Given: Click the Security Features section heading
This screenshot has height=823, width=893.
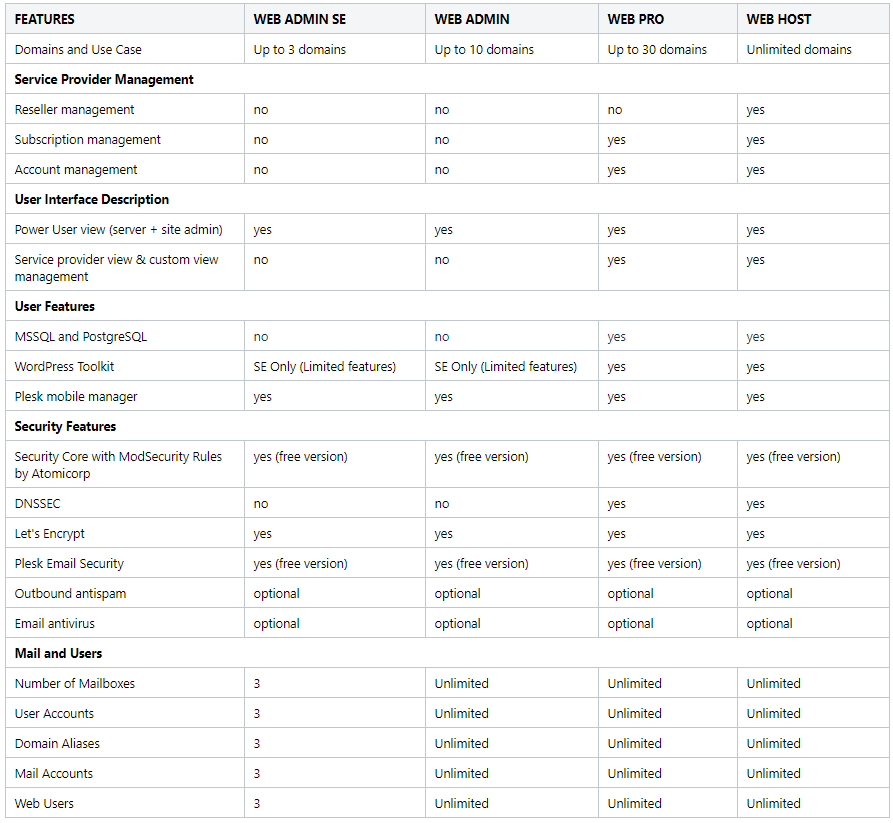Looking at the screenshot, I should (65, 426).
